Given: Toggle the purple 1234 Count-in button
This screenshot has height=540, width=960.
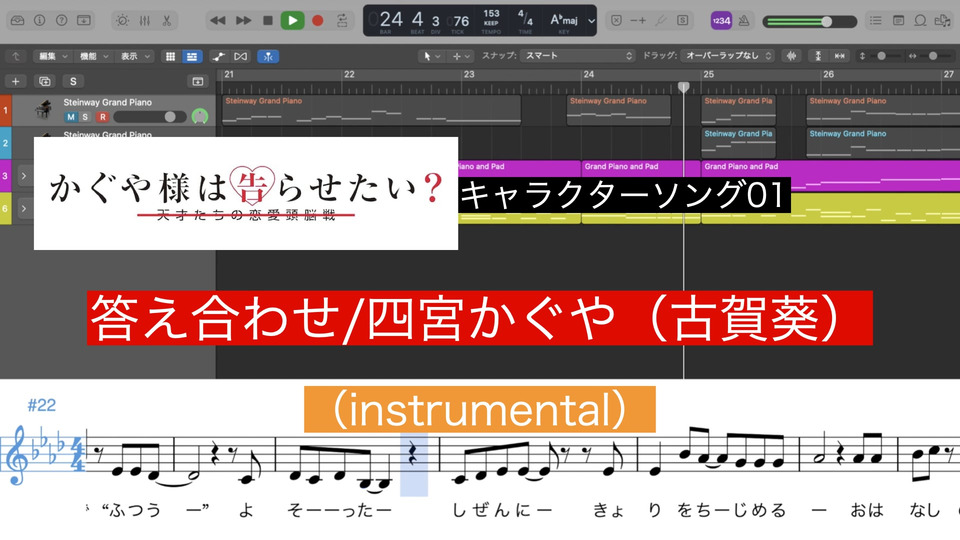Looking at the screenshot, I should pos(721,20).
